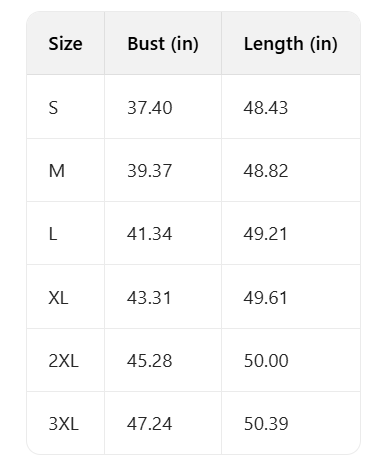Select the 3XL size cell
Image resolution: width=390 pixels, height=473 pixels.
click(x=64, y=424)
